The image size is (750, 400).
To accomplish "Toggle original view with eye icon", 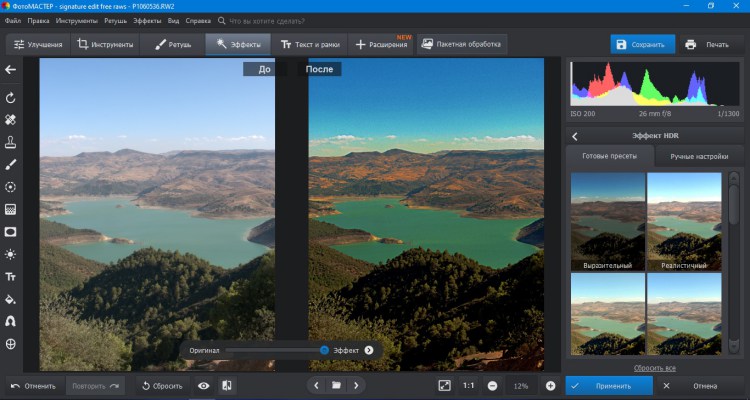I will (x=204, y=386).
